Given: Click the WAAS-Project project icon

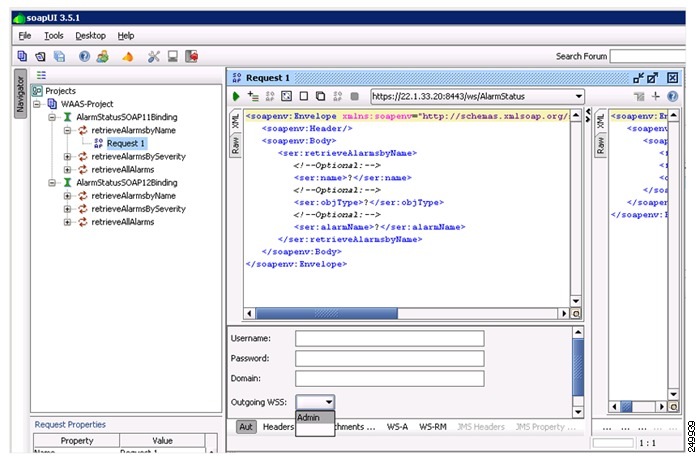Looking at the screenshot, I should coord(52,104).
